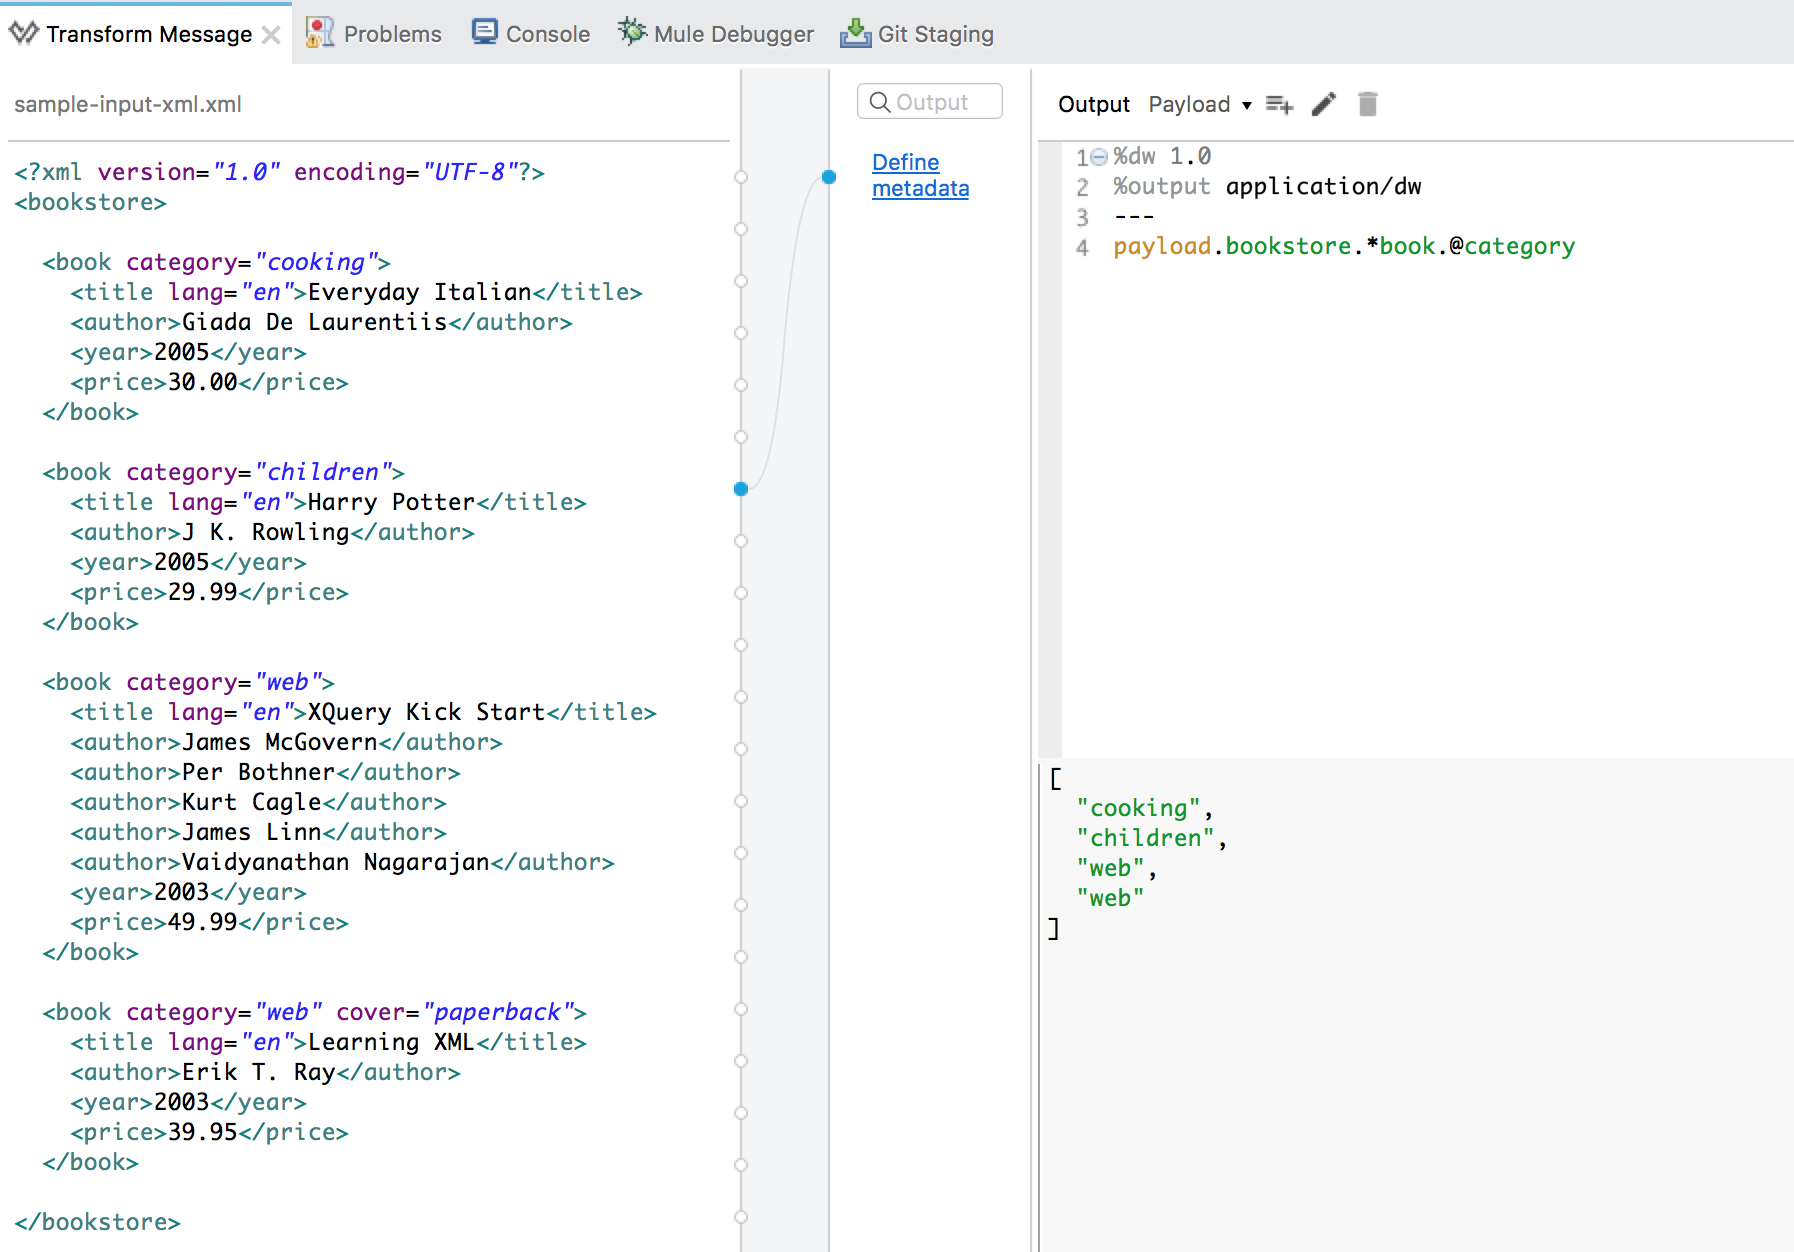
Task: Click the Mule Debugger bug icon
Action: pyautogui.click(x=631, y=33)
